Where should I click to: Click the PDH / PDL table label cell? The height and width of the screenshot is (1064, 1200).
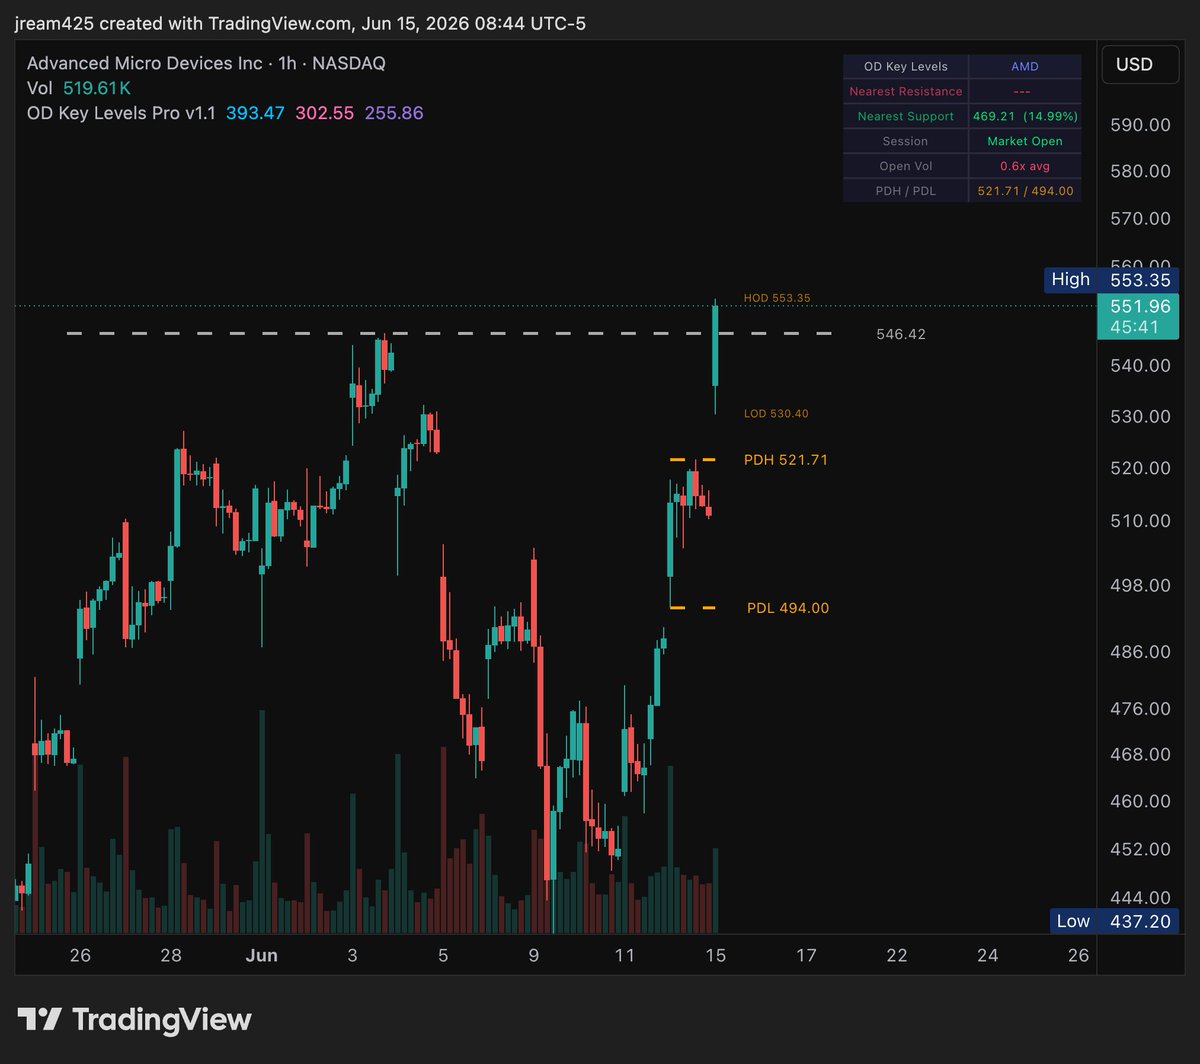906,191
